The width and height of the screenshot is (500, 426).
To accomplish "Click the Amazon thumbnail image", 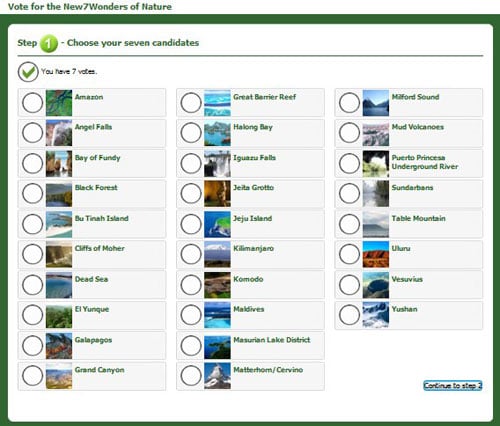I will click(59, 103).
